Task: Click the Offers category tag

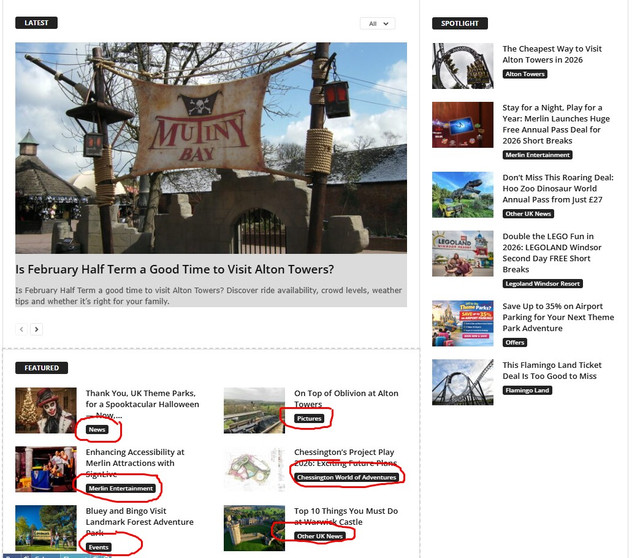Action: 515,342
